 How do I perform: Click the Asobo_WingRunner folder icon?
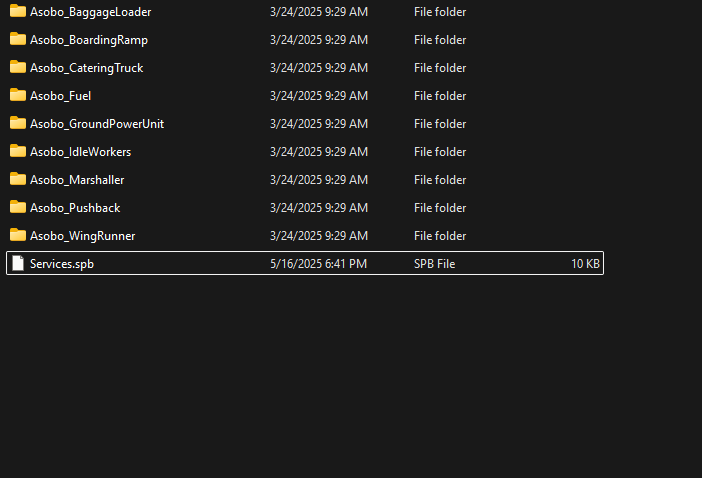tap(18, 235)
